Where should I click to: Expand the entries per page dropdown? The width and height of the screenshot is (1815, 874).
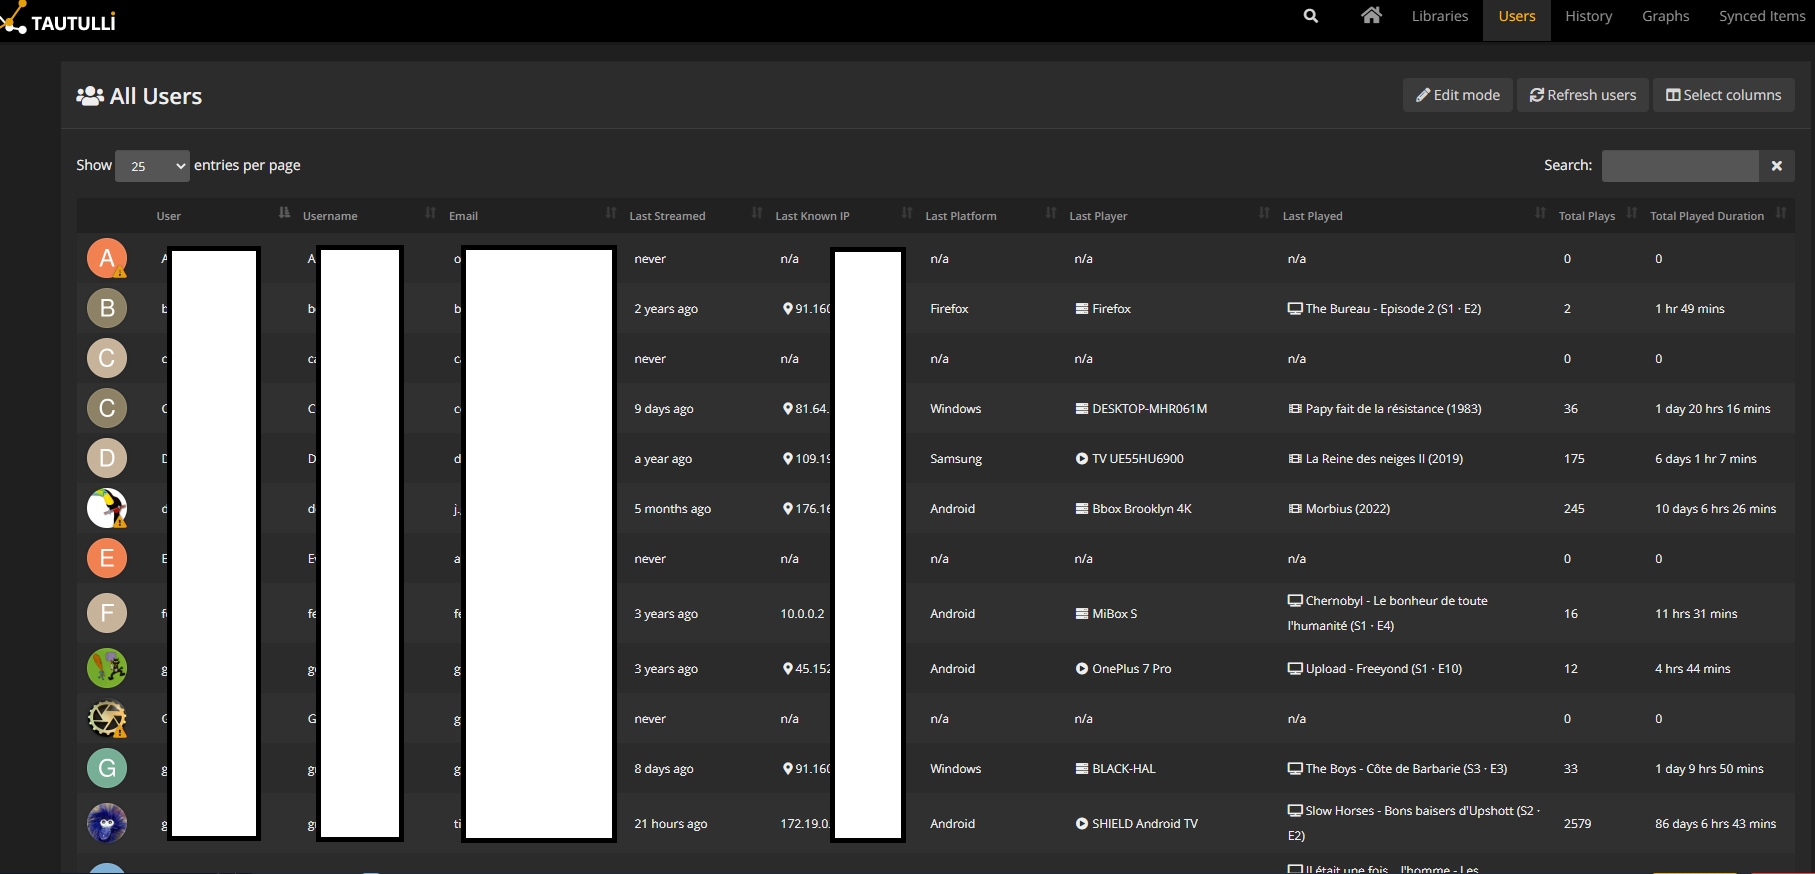[x=152, y=166]
